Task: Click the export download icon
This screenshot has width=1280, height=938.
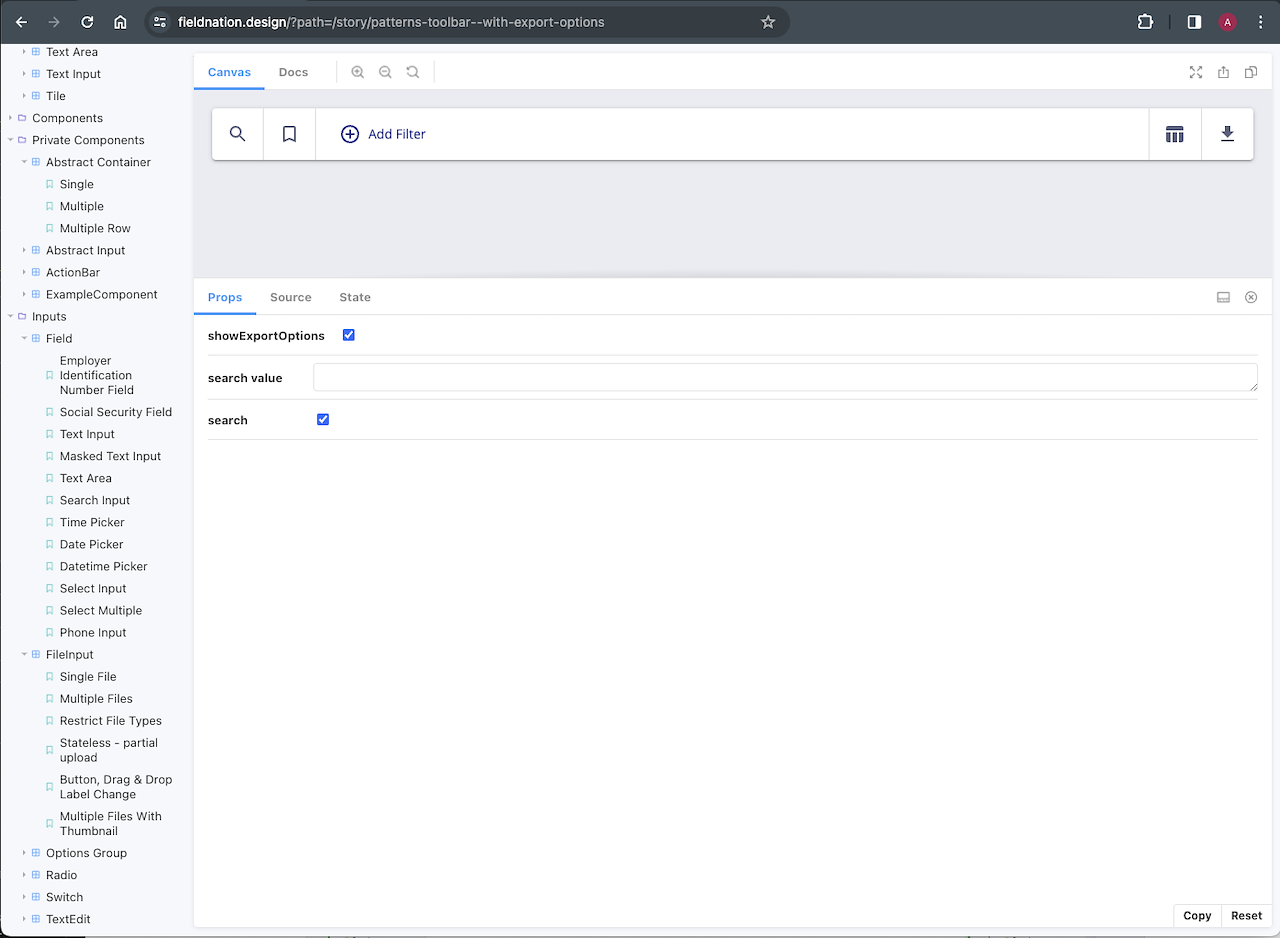Action: coord(1227,134)
